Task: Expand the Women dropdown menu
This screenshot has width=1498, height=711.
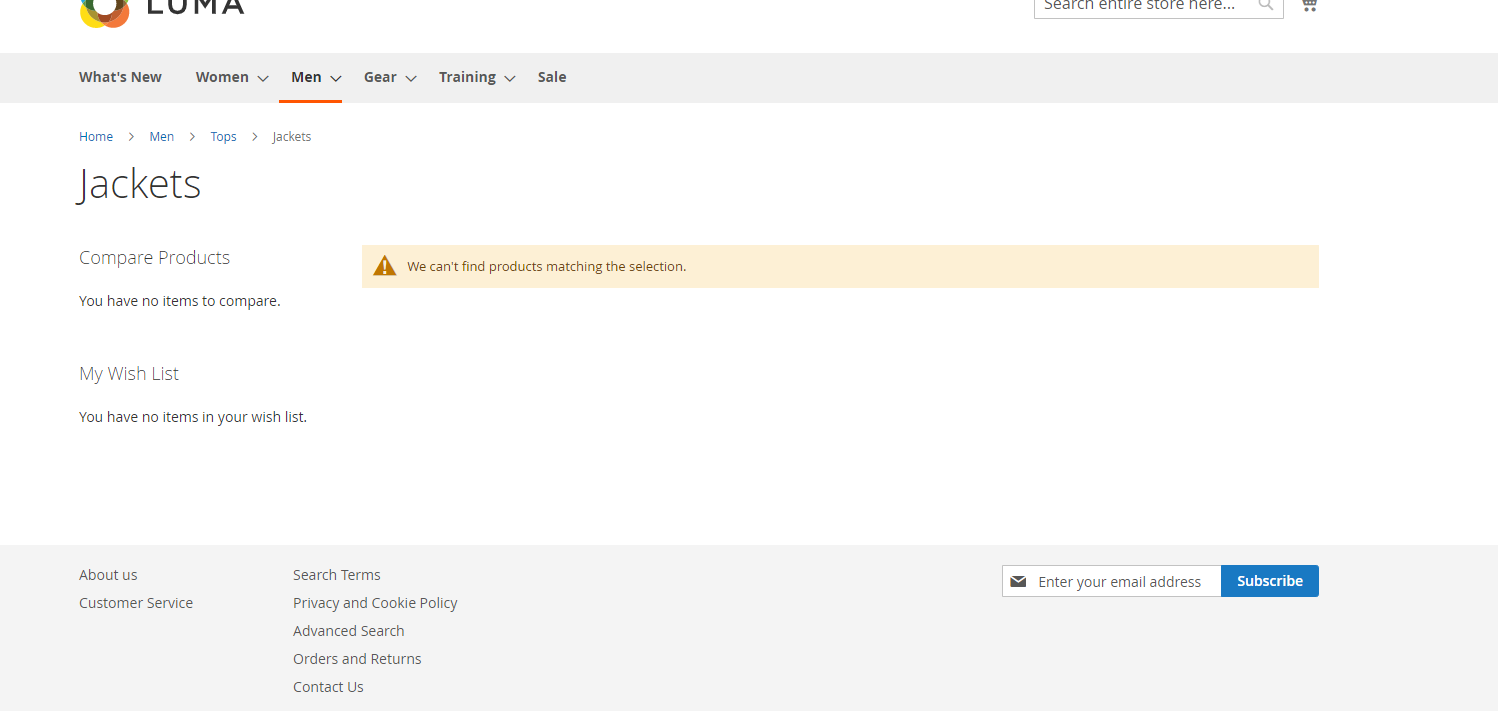Action: [x=231, y=77]
